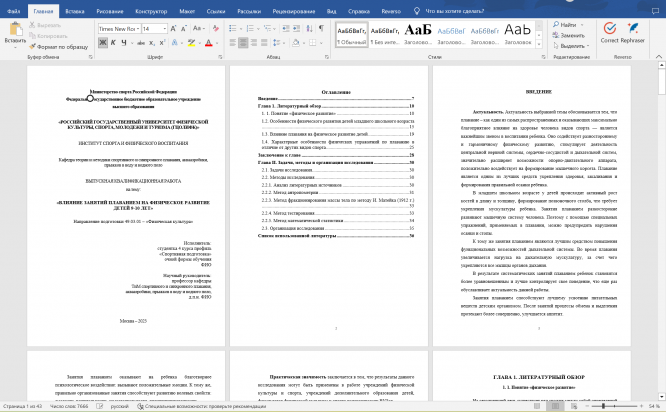The height and width of the screenshot is (412, 666).
Task: Click the zoom out minus button
Action: (x=587, y=406)
